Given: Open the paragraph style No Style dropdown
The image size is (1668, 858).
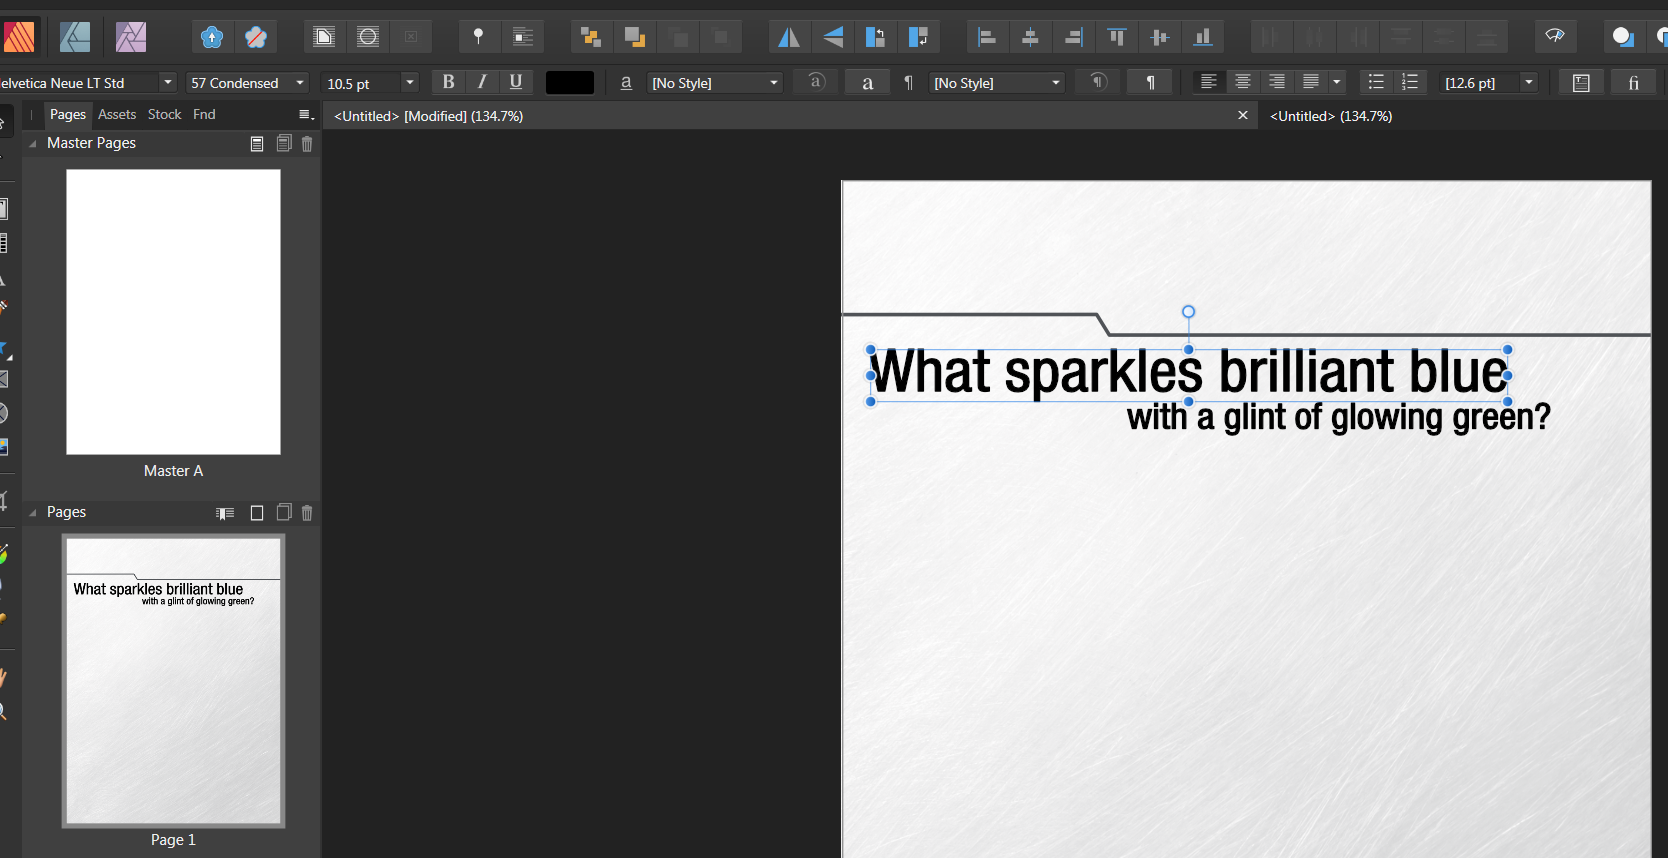Looking at the screenshot, I should tap(1056, 83).
